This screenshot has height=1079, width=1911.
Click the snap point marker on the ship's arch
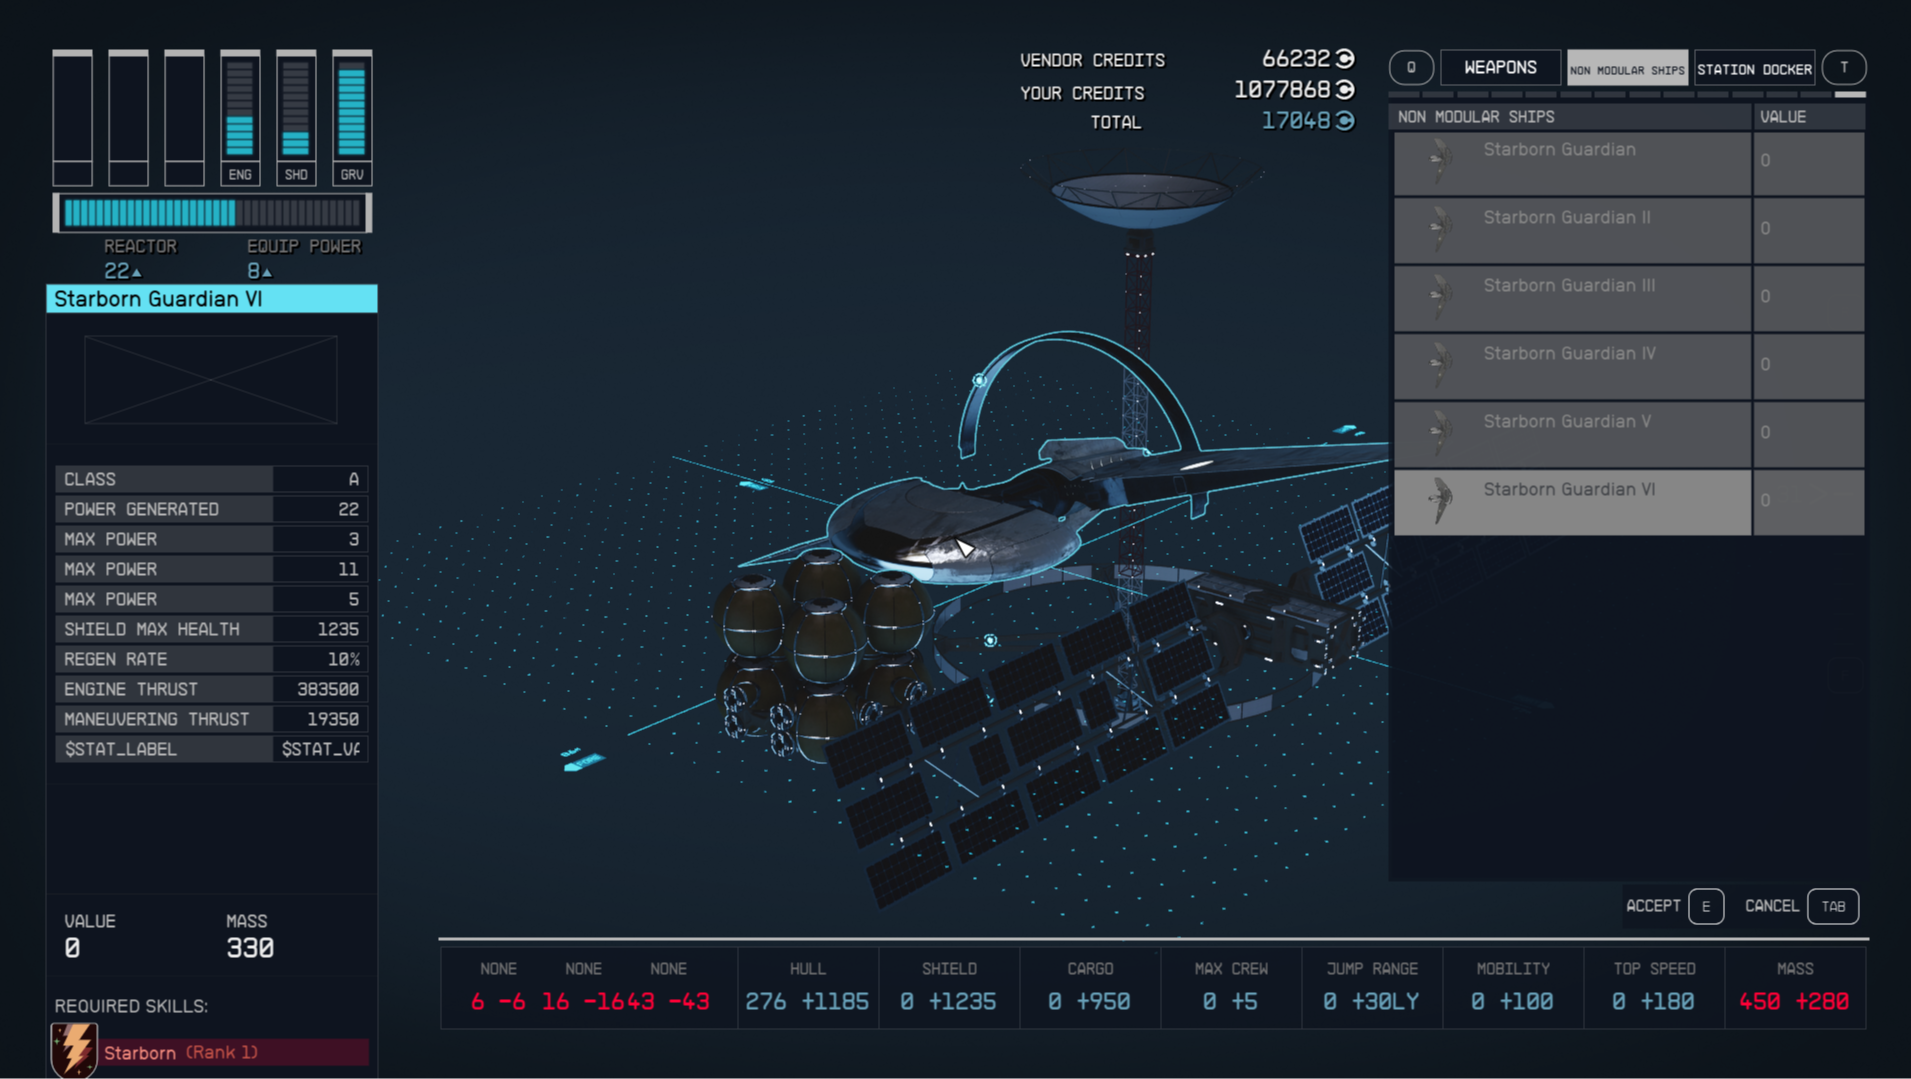[x=980, y=380]
